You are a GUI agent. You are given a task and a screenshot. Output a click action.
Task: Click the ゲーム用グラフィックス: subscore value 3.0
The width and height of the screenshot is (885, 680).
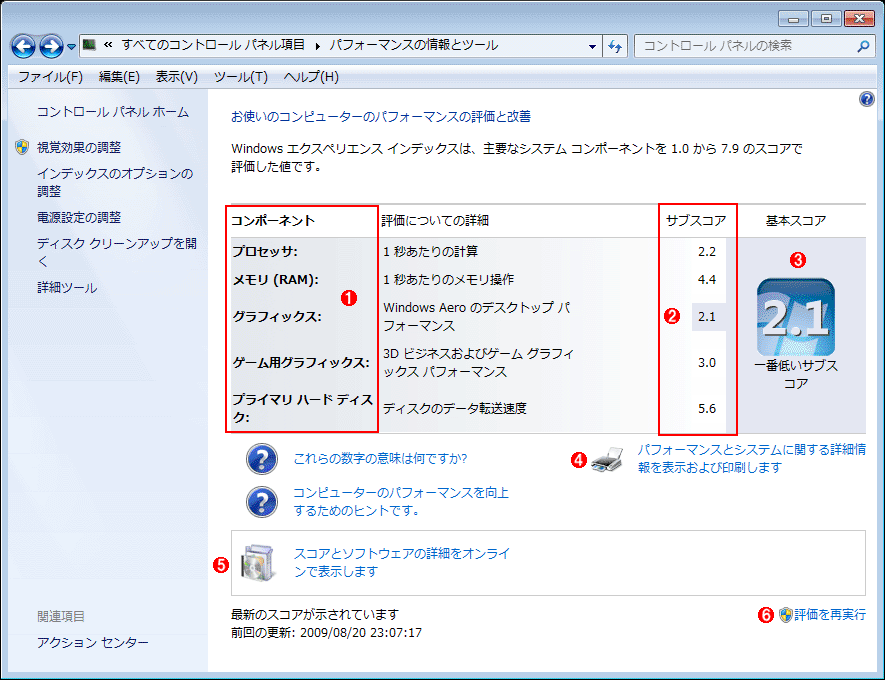coord(707,363)
